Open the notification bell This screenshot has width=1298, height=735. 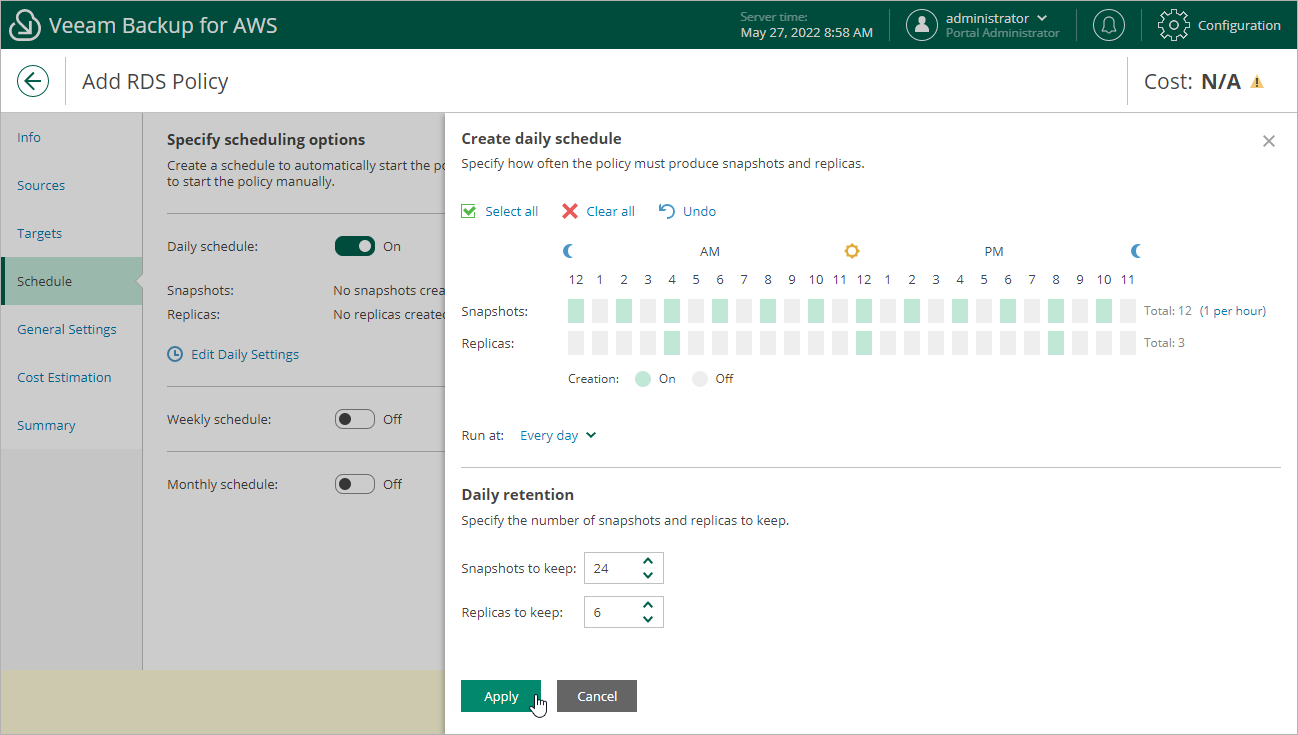click(1108, 25)
